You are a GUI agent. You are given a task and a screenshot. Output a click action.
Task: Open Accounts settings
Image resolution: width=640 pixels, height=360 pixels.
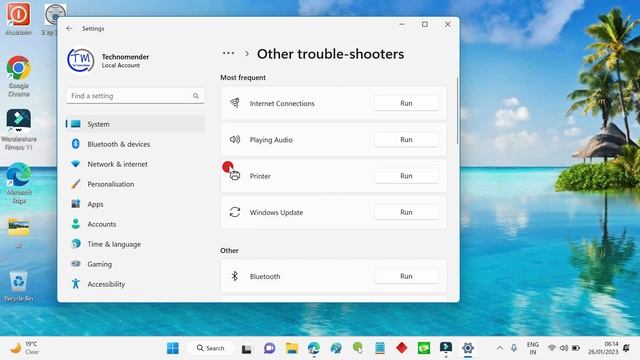(135, 224)
